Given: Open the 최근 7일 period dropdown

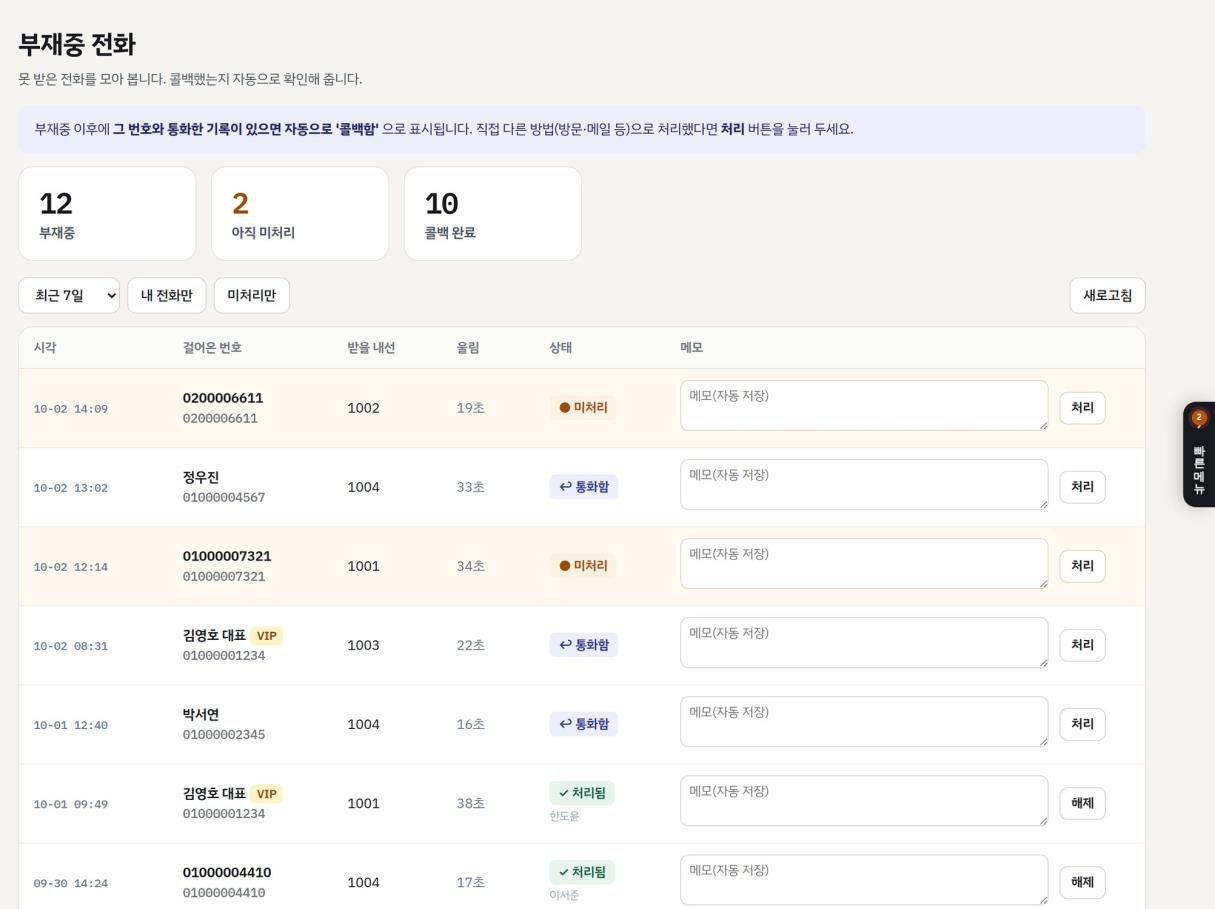Looking at the screenshot, I should coord(68,296).
